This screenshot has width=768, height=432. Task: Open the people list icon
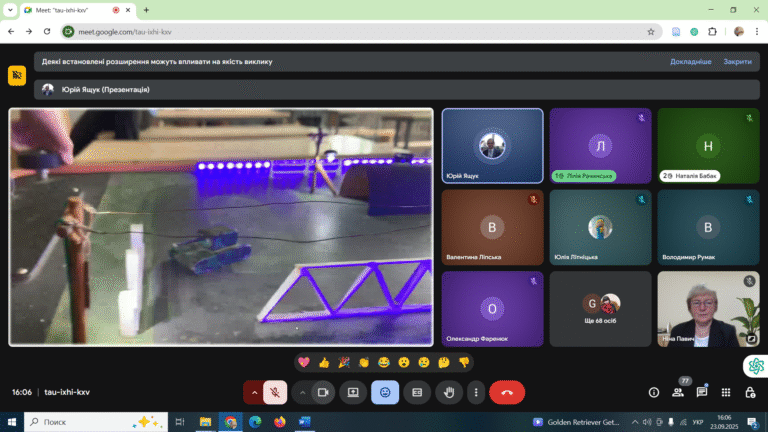(x=678, y=392)
